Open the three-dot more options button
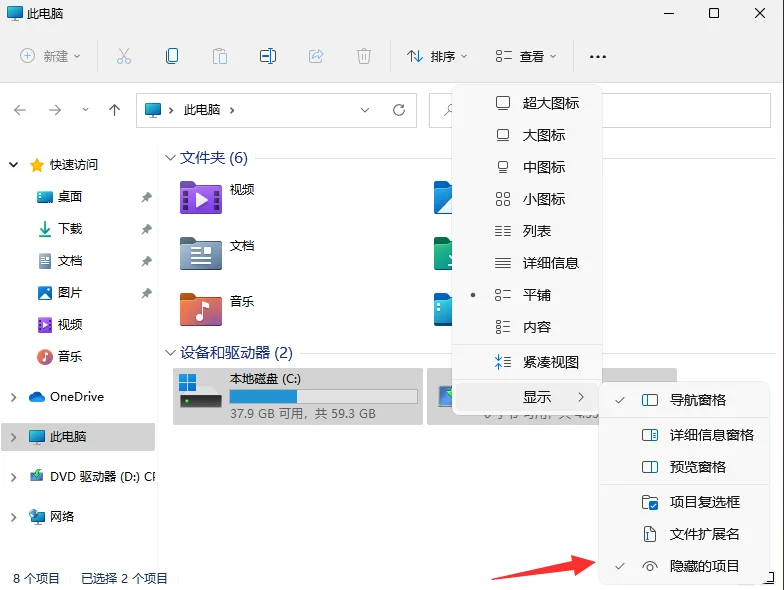 click(598, 57)
